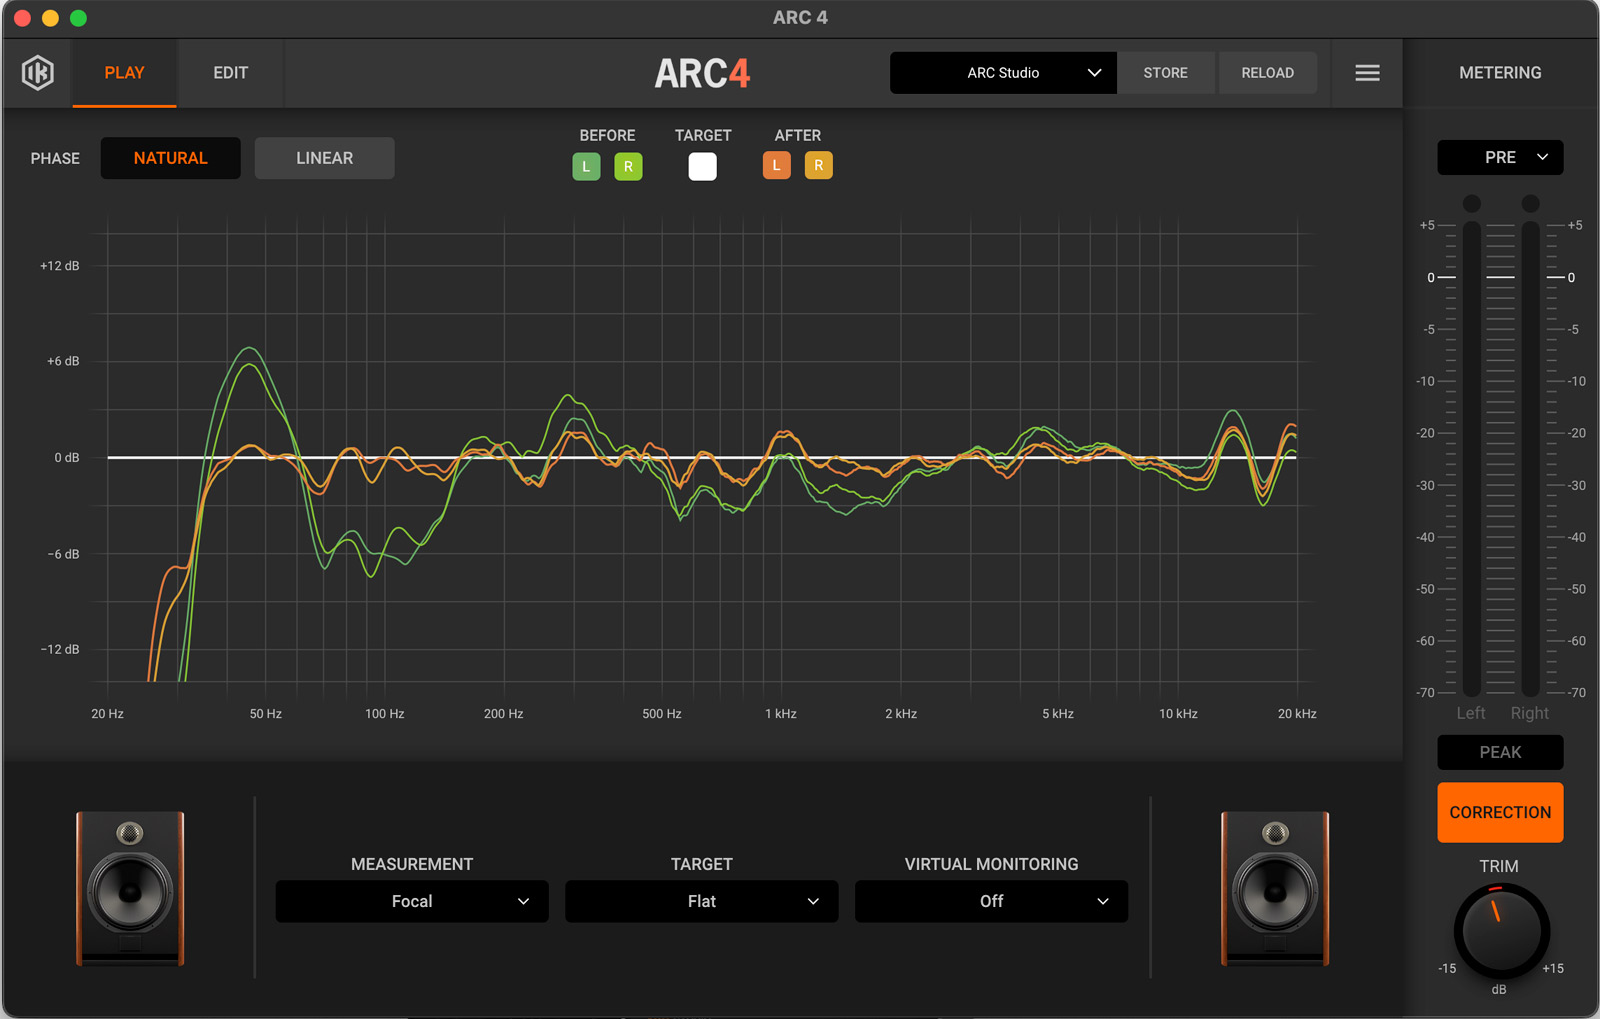
Task: Click the right speaker image
Action: (1275, 888)
